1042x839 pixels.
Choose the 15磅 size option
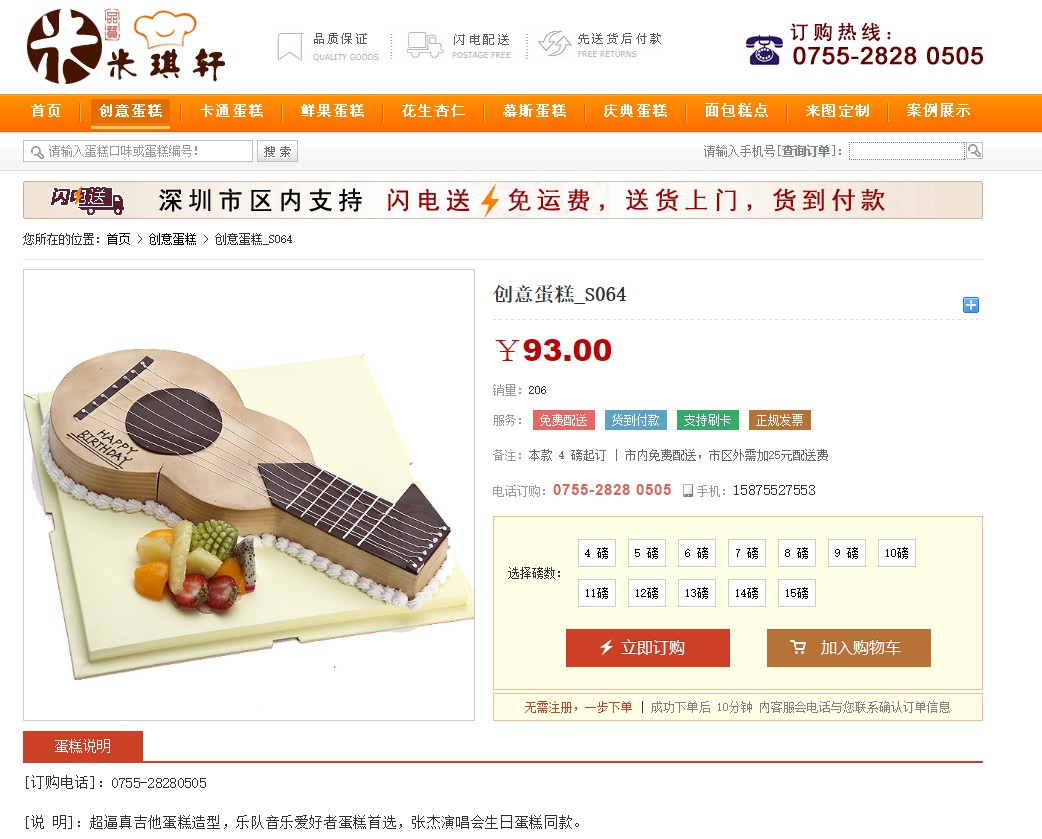coord(796,593)
